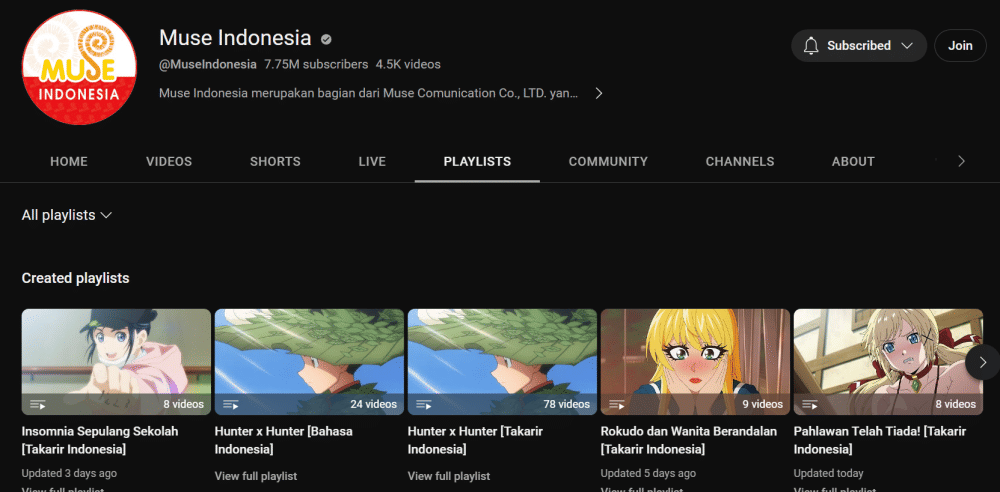Click the channel description text

[x=369, y=93]
